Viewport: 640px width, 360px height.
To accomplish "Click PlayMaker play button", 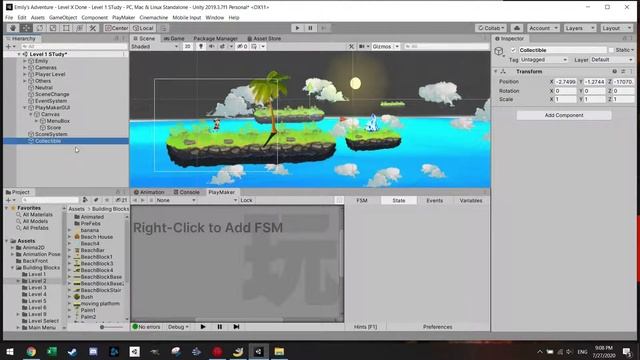I will coord(203,327).
